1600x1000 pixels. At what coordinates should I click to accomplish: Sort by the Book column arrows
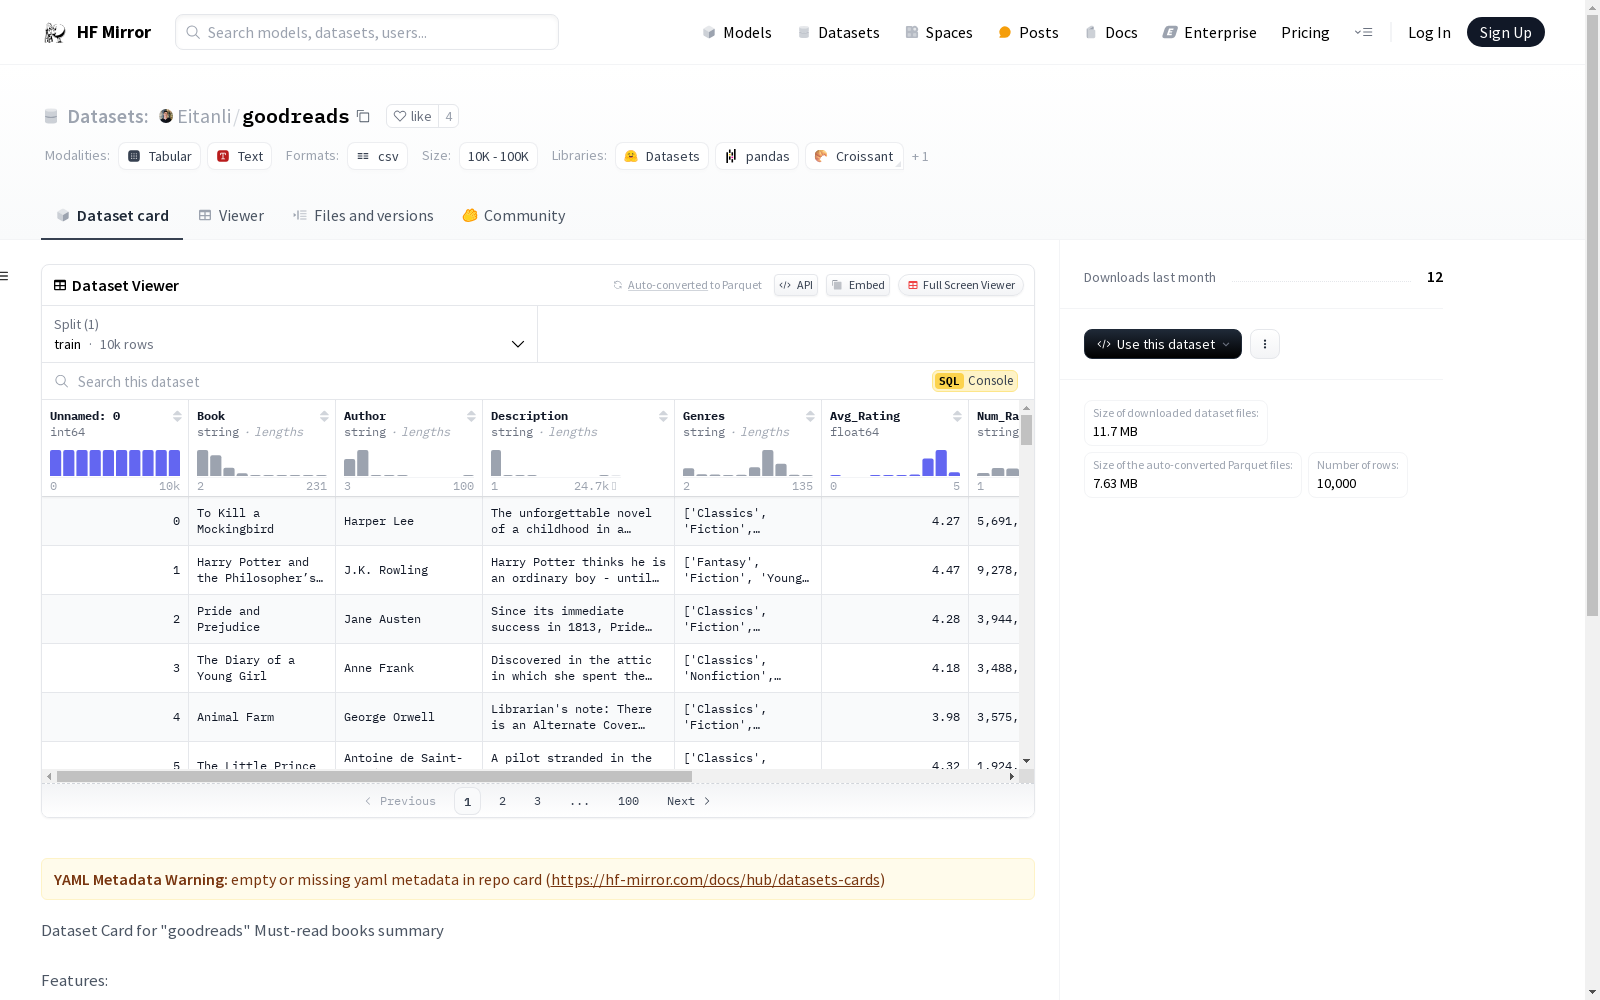[324, 416]
